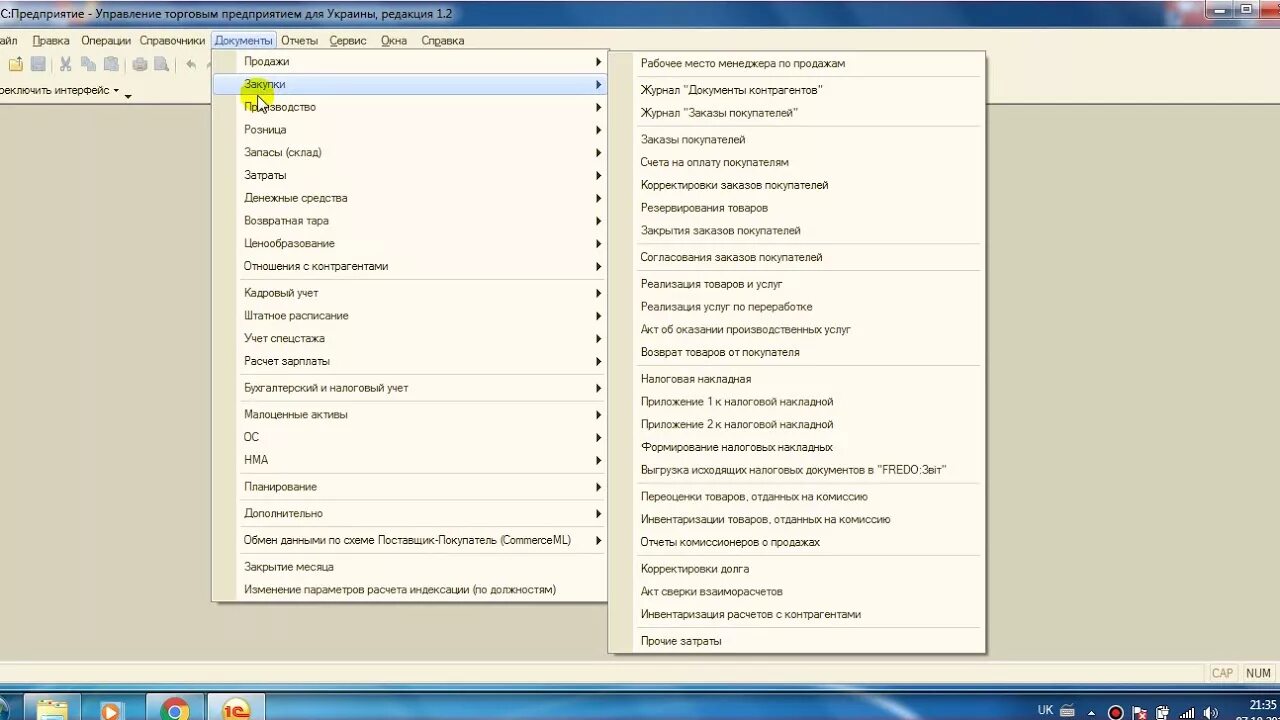This screenshot has height=720, width=1280.
Task: Click the Cut scissors toolbar icon
Action: pyautogui.click(x=66, y=64)
